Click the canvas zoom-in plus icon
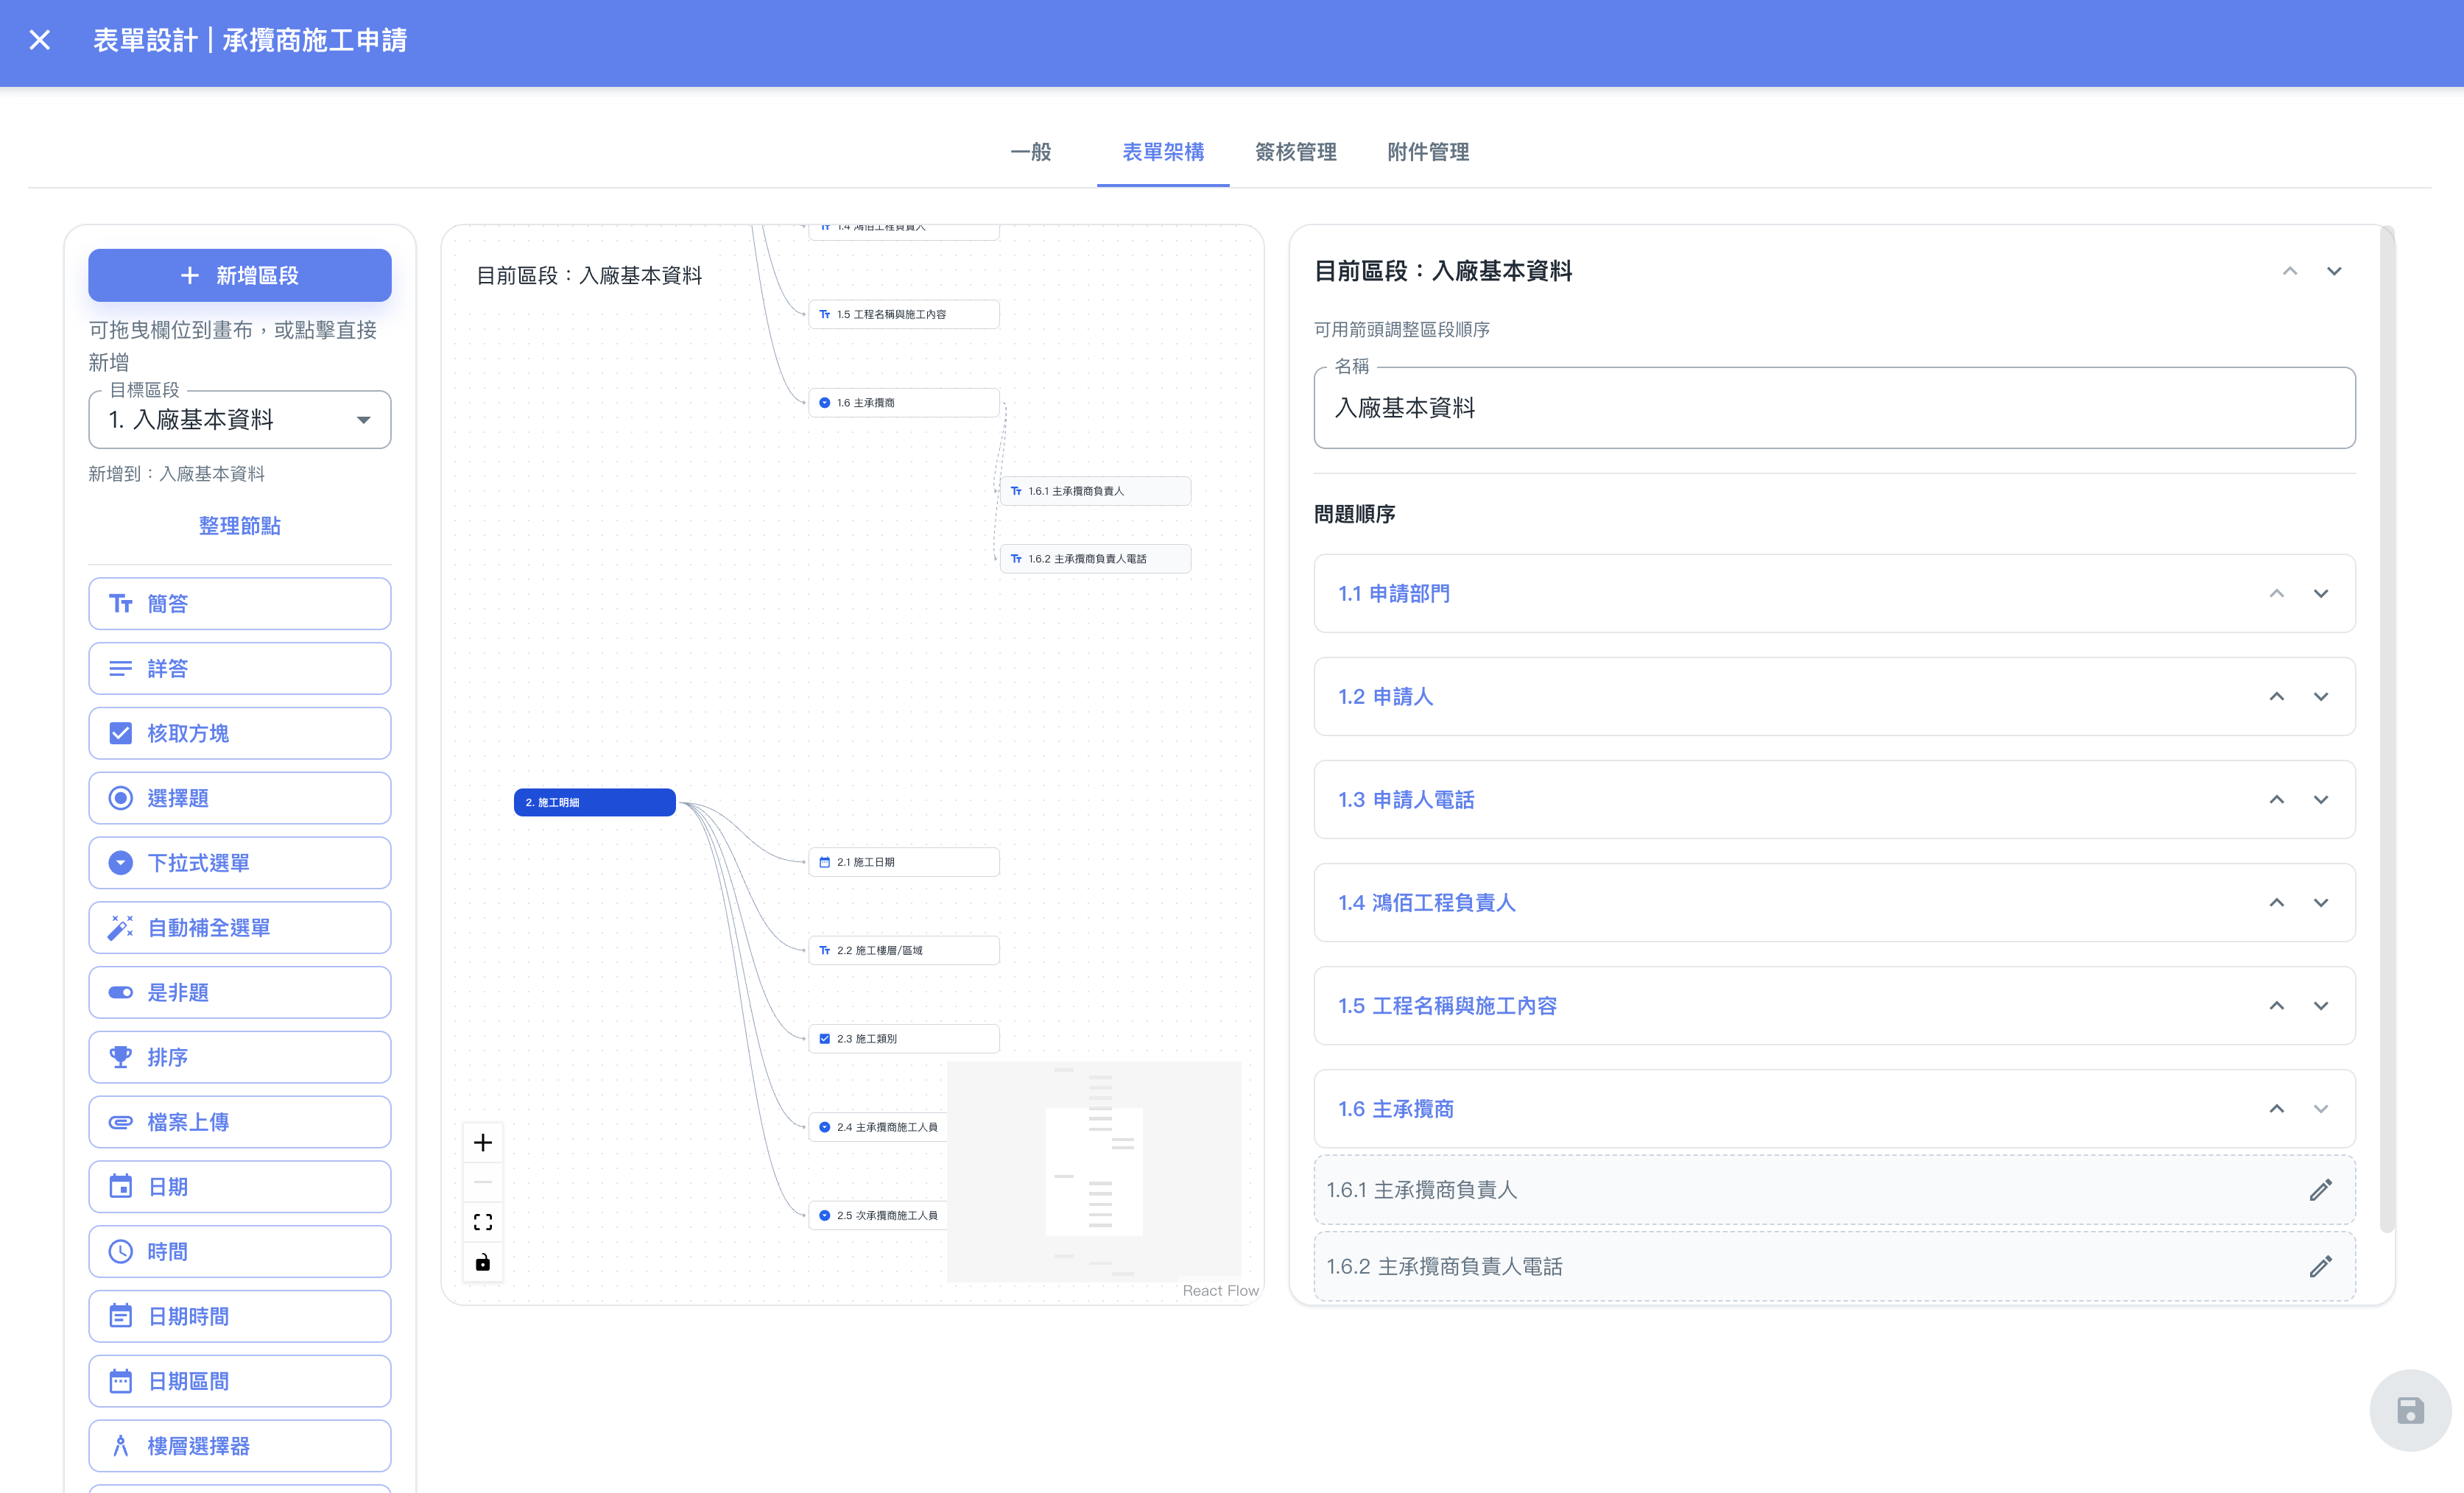Viewport: 2464px width, 1493px height. coord(483,1142)
